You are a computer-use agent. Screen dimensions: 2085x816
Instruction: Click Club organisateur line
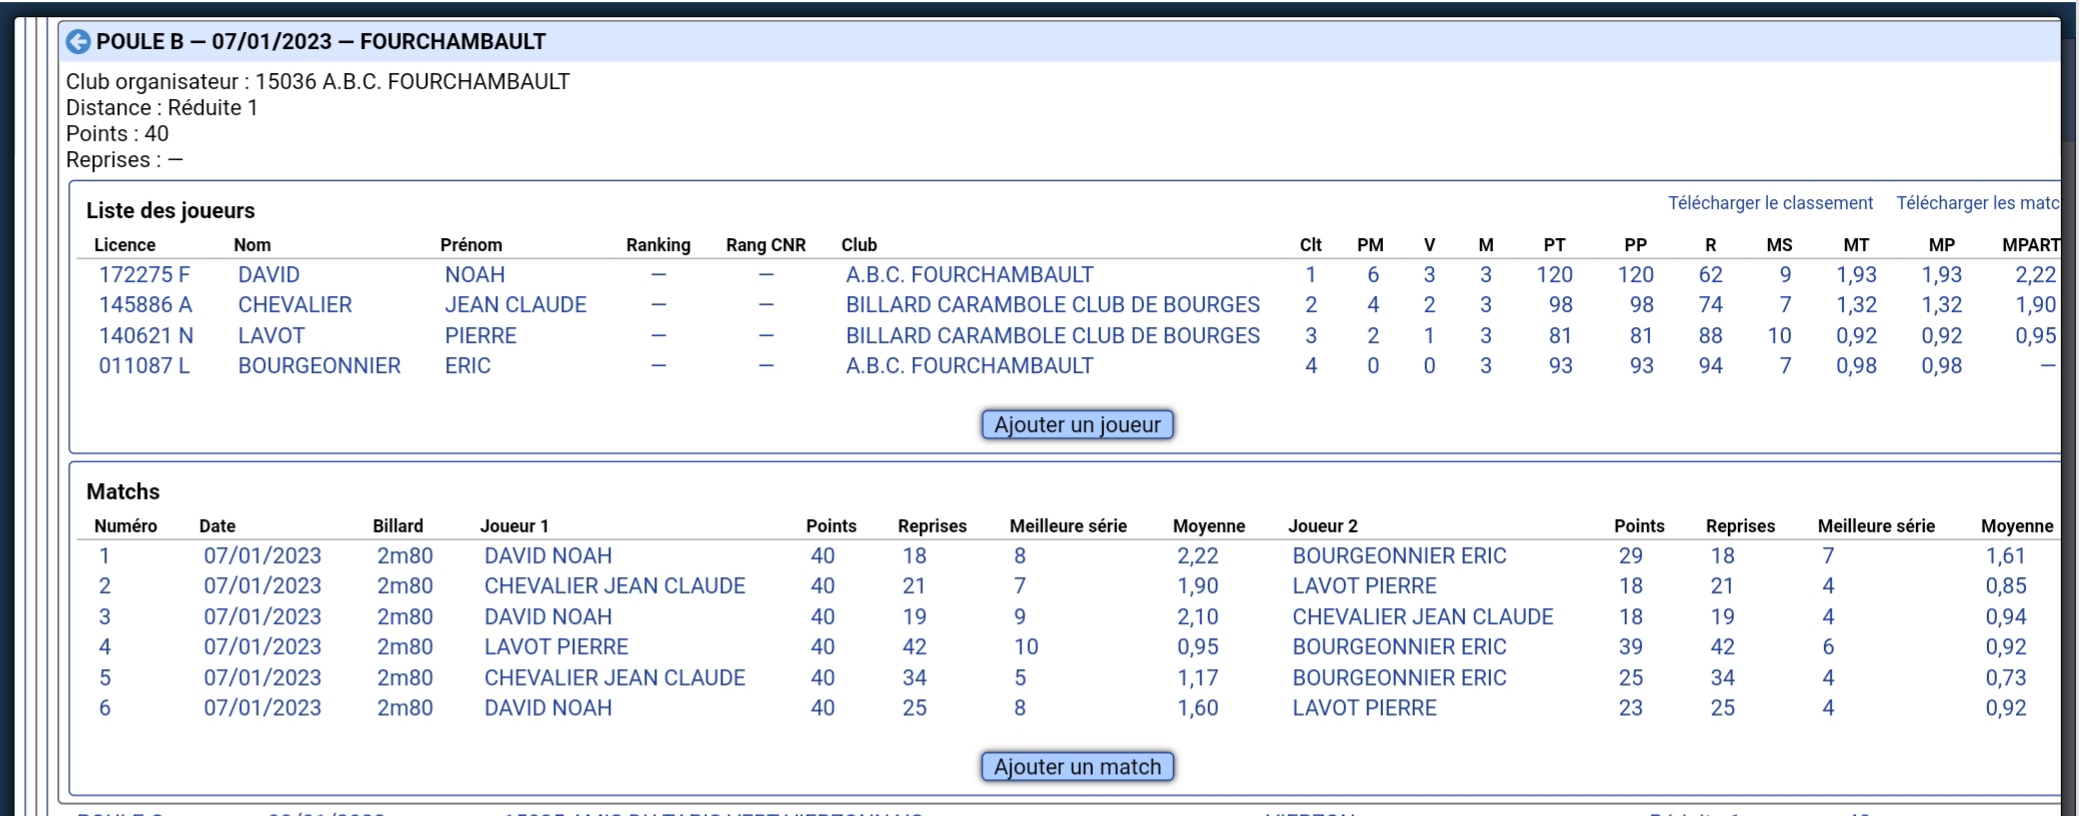(x=318, y=82)
